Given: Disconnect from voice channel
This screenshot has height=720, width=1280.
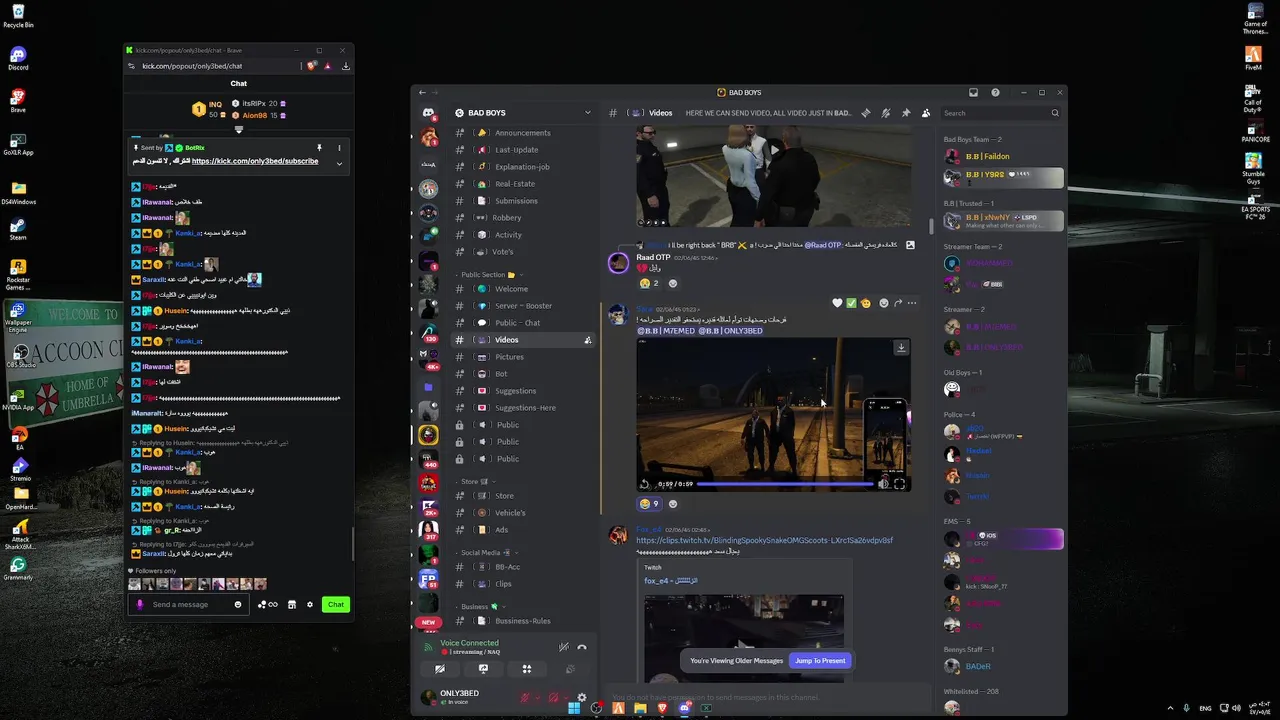Looking at the screenshot, I should tap(582, 647).
